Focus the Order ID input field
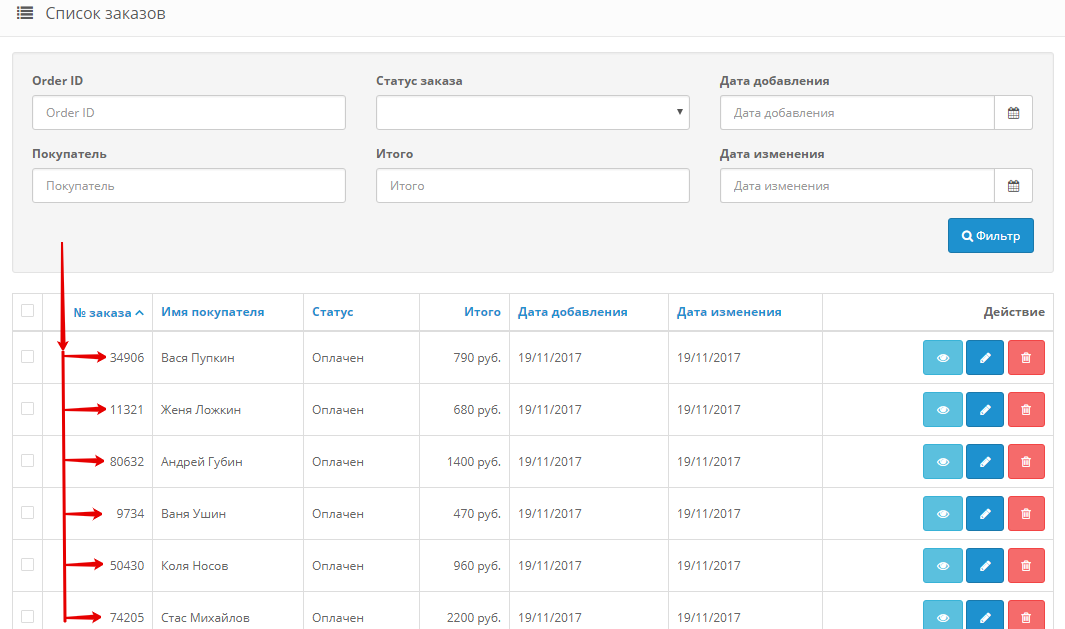 point(188,113)
